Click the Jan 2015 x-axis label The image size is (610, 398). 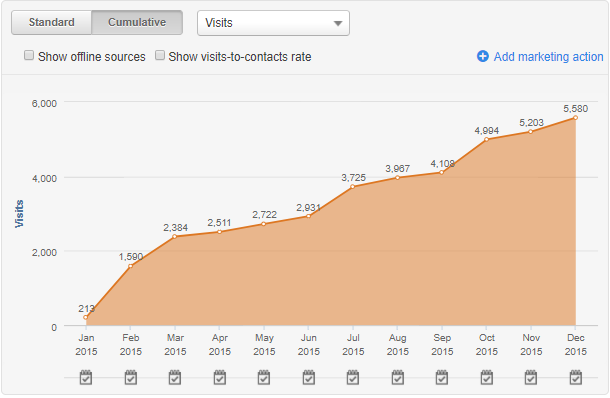click(86, 345)
